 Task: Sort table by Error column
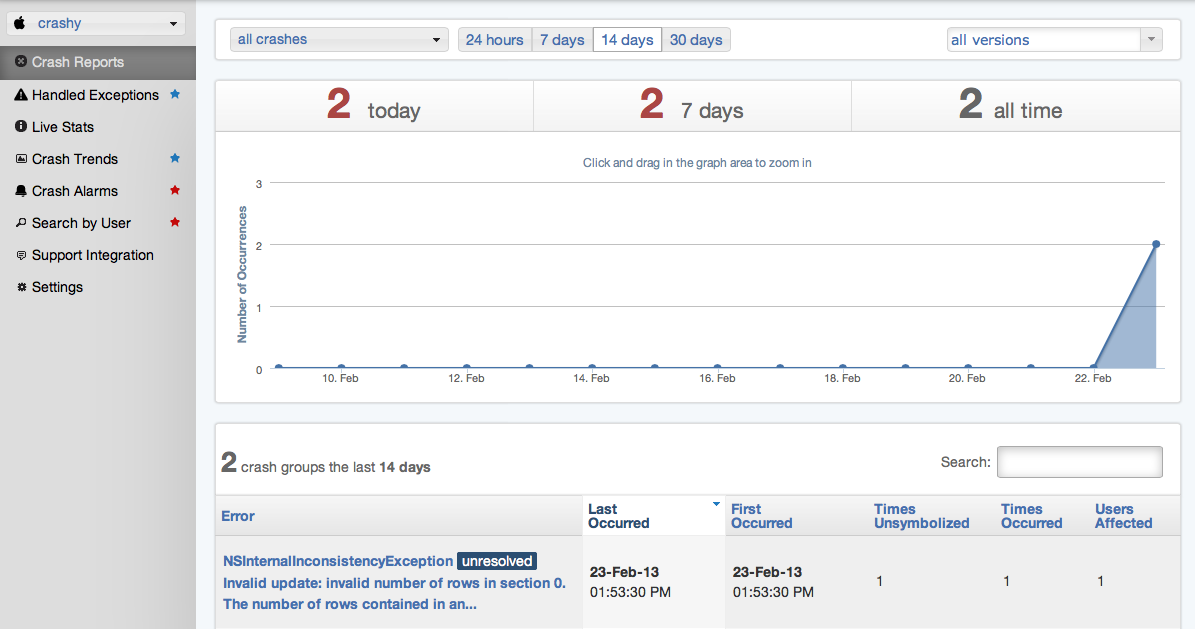[x=238, y=516]
